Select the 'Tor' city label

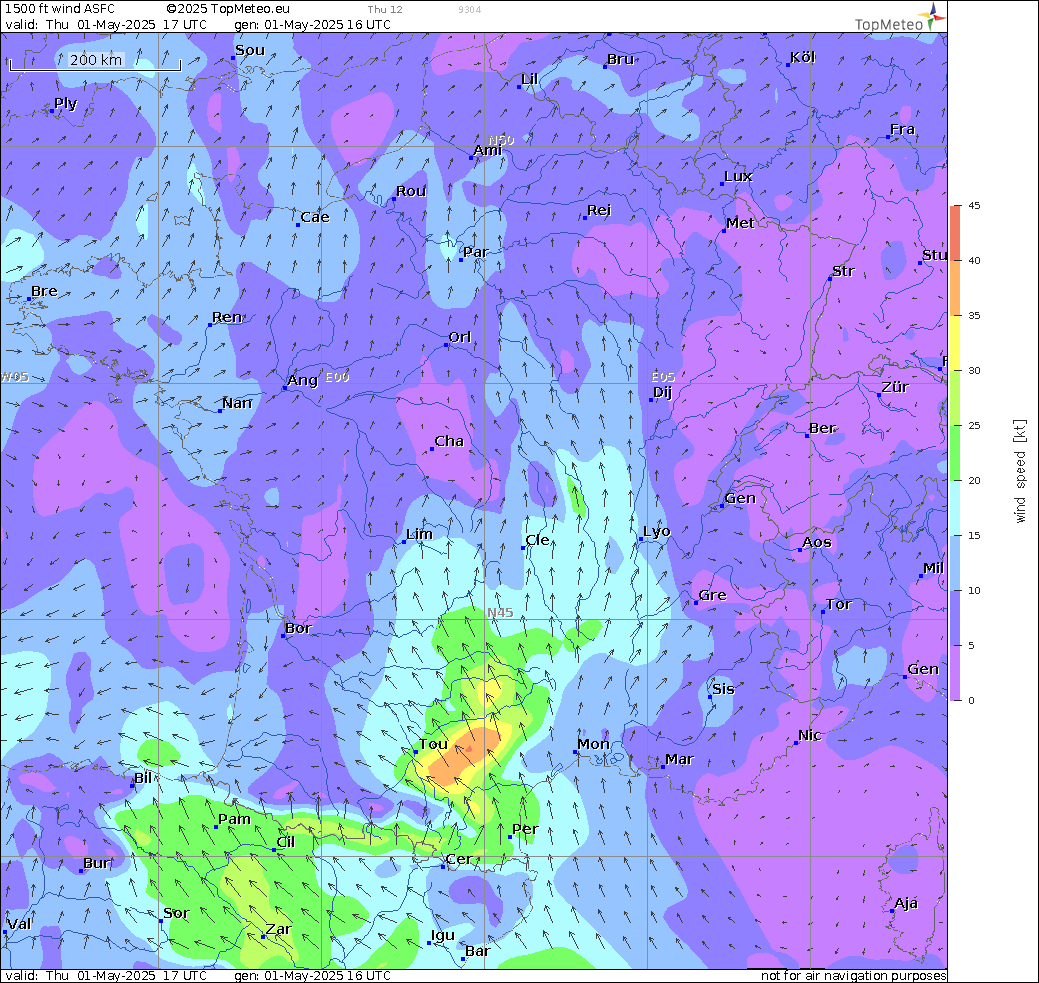(x=838, y=605)
